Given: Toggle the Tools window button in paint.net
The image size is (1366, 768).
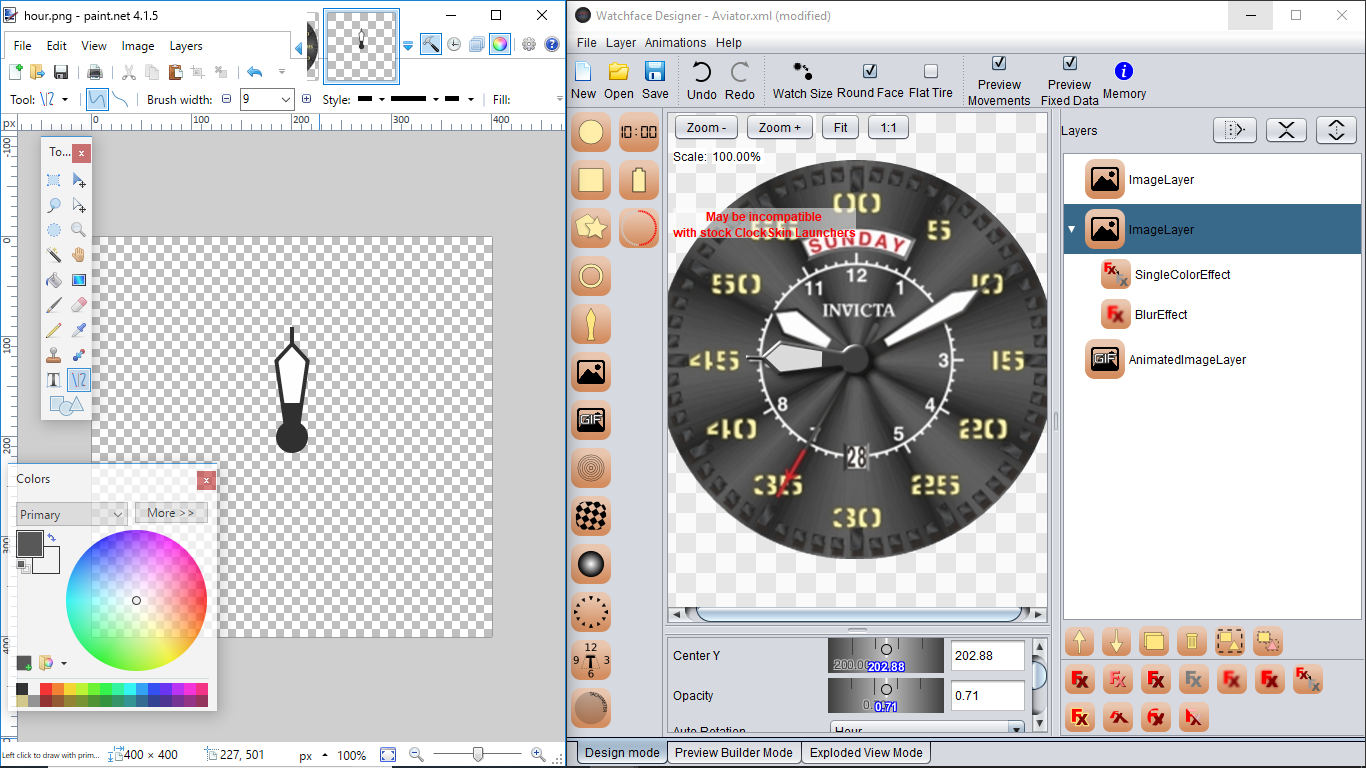Looking at the screenshot, I should pyautogui.click(x=431, y=44).
